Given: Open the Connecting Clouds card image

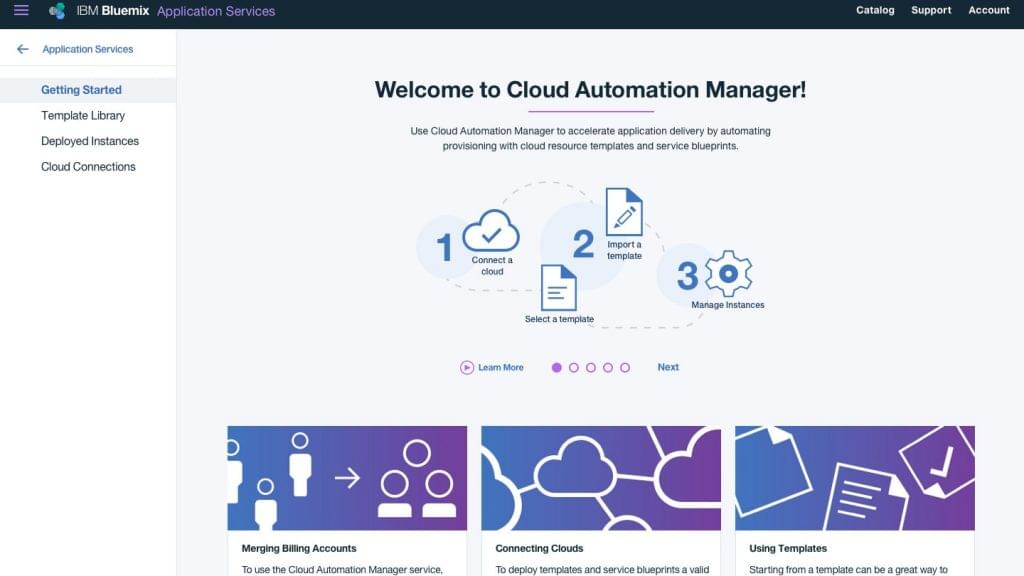Looking at the screenshot, I should pos(601,478).
